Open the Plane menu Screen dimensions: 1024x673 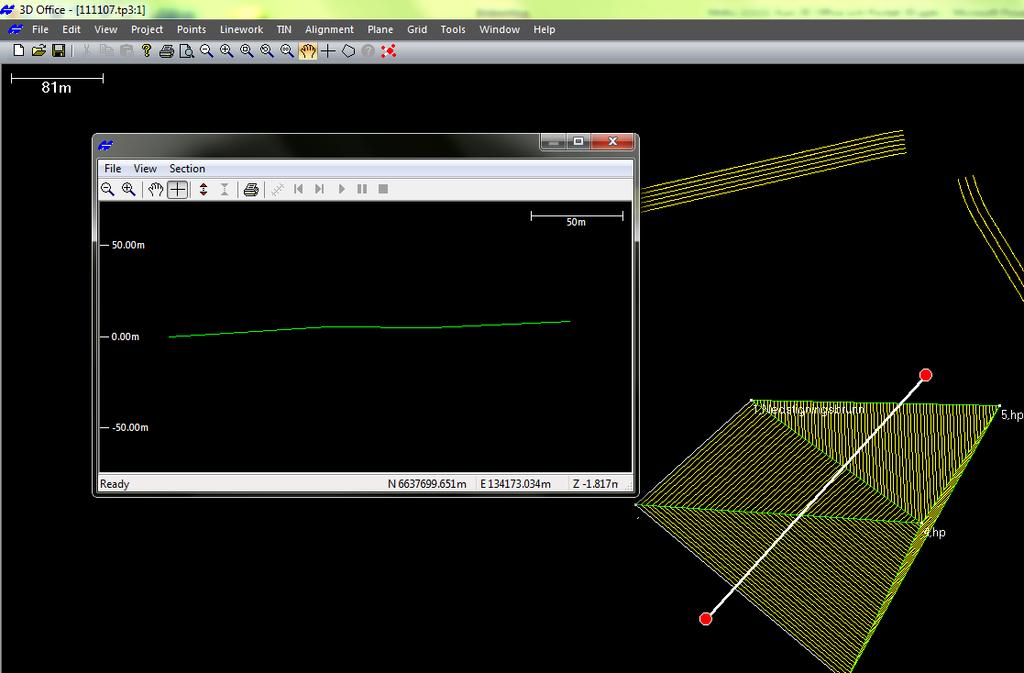click(x=380, y=29)
